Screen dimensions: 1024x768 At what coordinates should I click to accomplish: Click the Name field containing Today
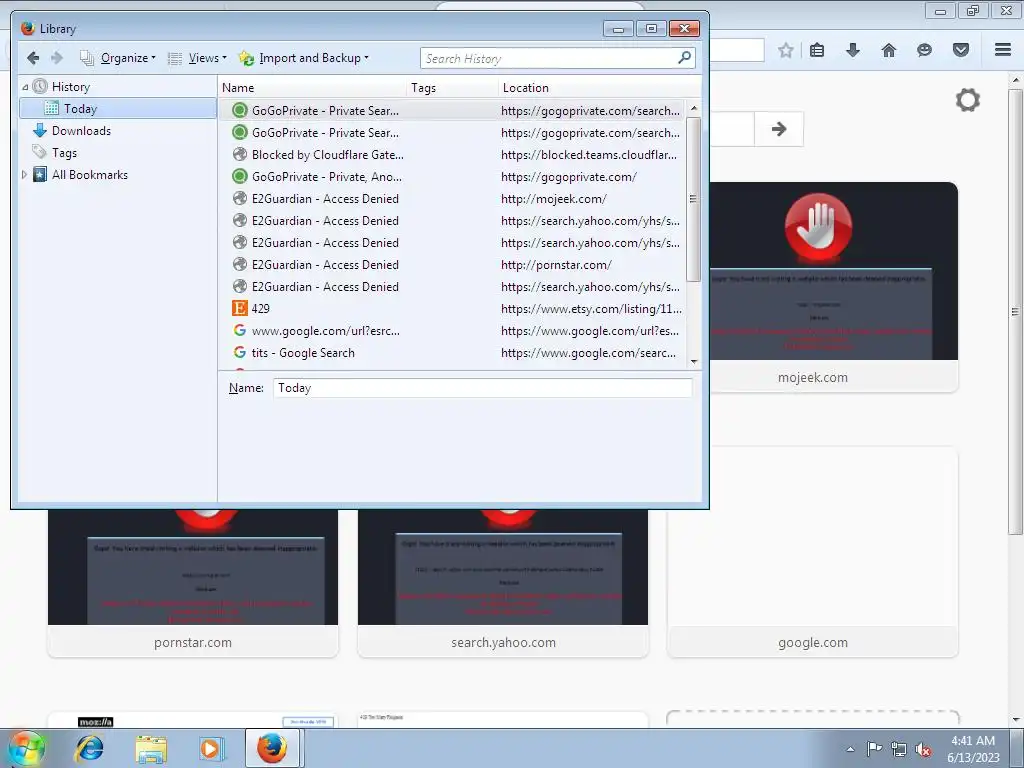482,388
